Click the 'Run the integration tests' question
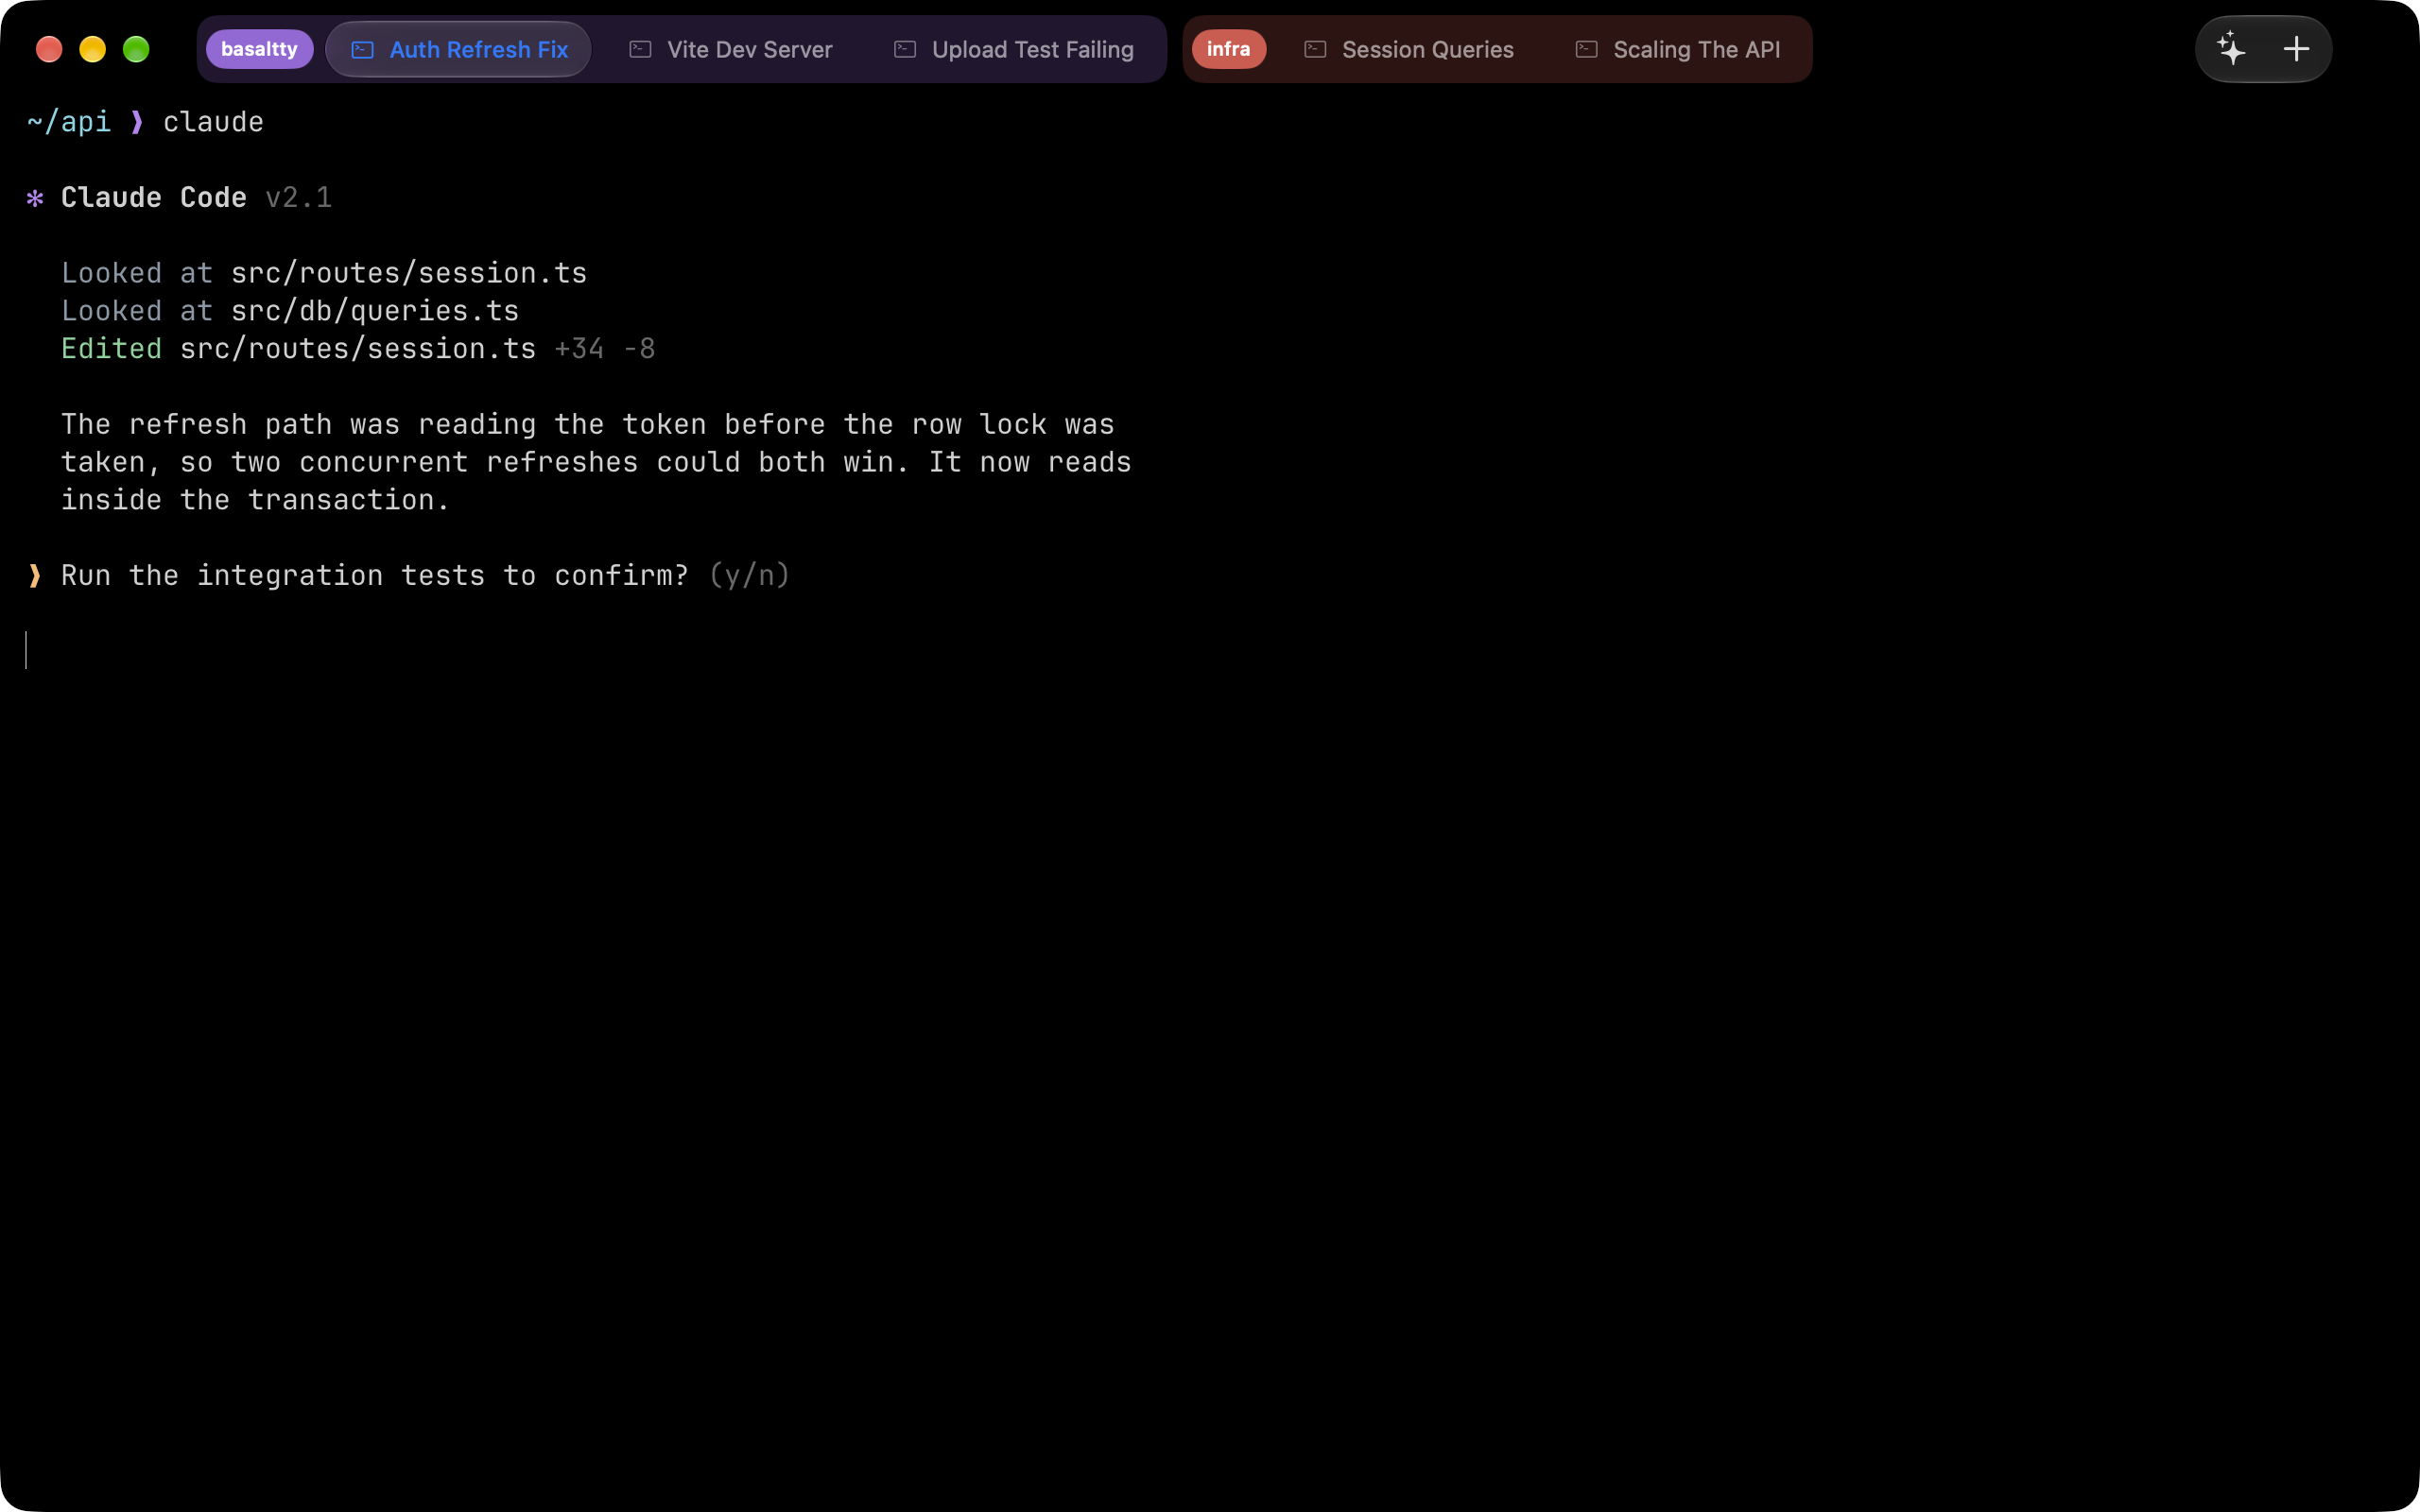This screenshot has height=1512, width=2420. pos(375,575)
